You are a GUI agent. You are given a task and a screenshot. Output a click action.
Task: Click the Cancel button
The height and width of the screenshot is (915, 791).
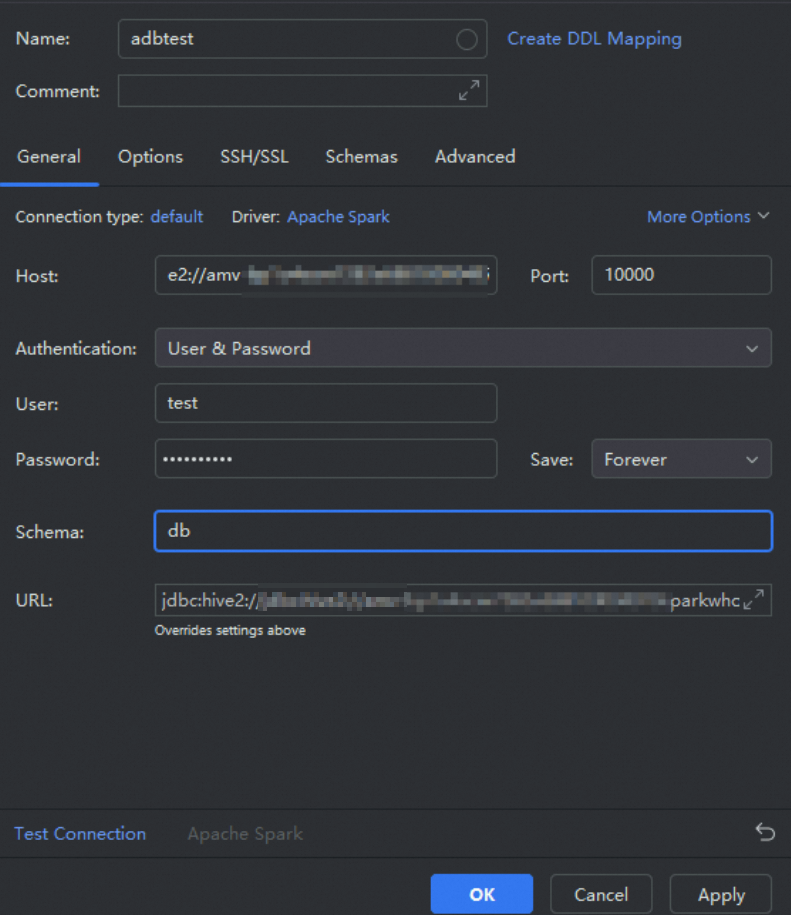(601, 894)
